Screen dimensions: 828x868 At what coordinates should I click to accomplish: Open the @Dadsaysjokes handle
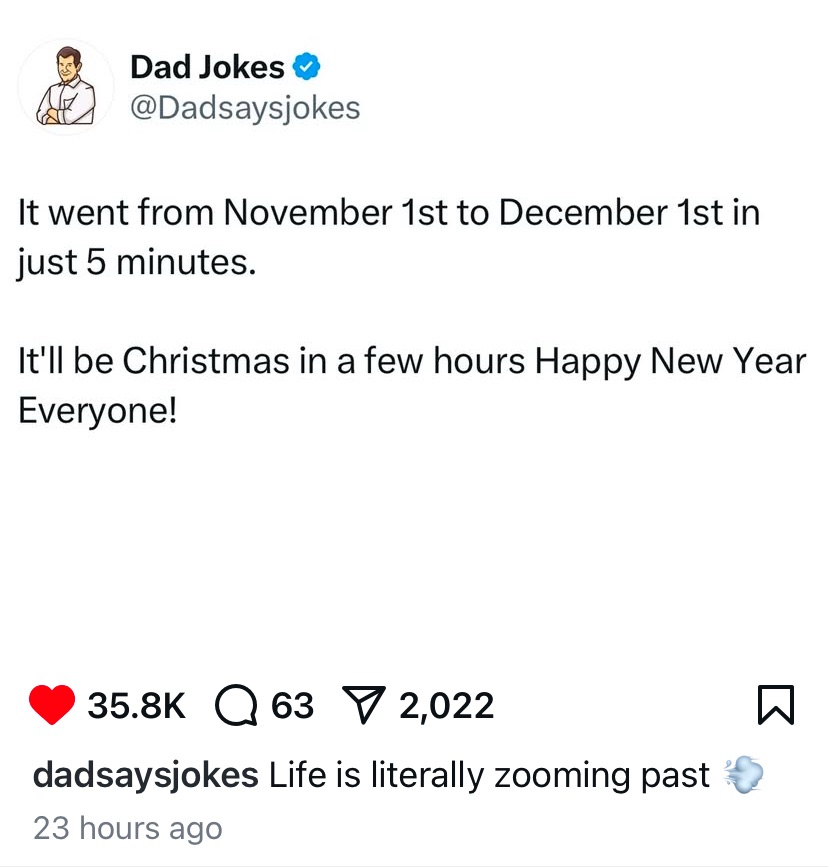(245, 108)
